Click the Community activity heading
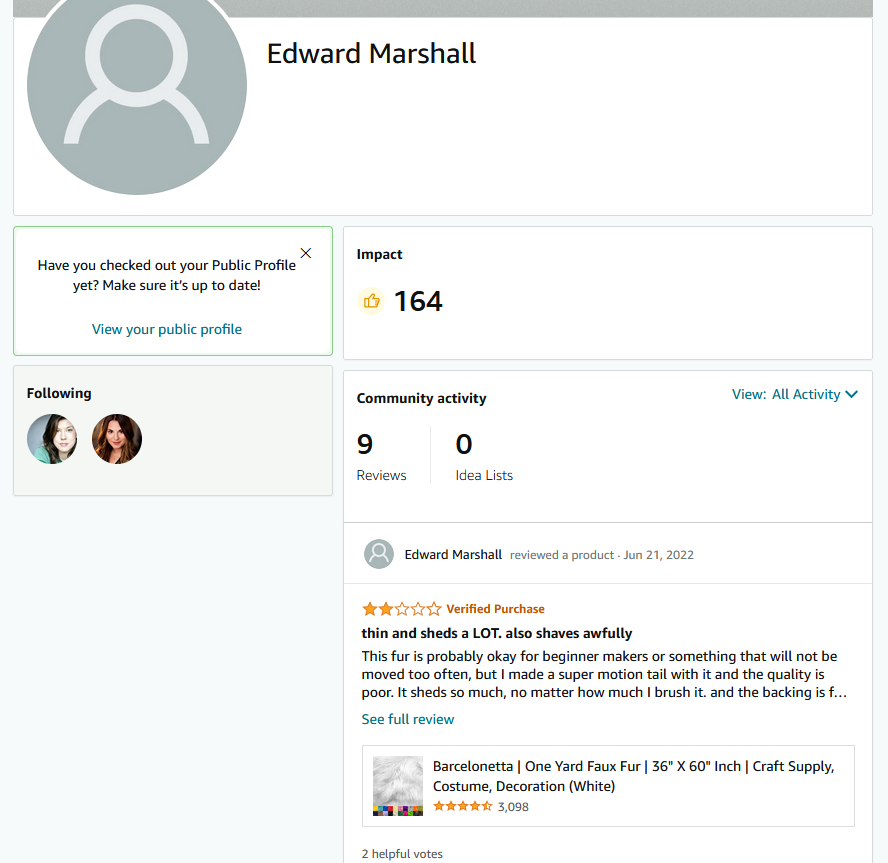 coord(421,398)
